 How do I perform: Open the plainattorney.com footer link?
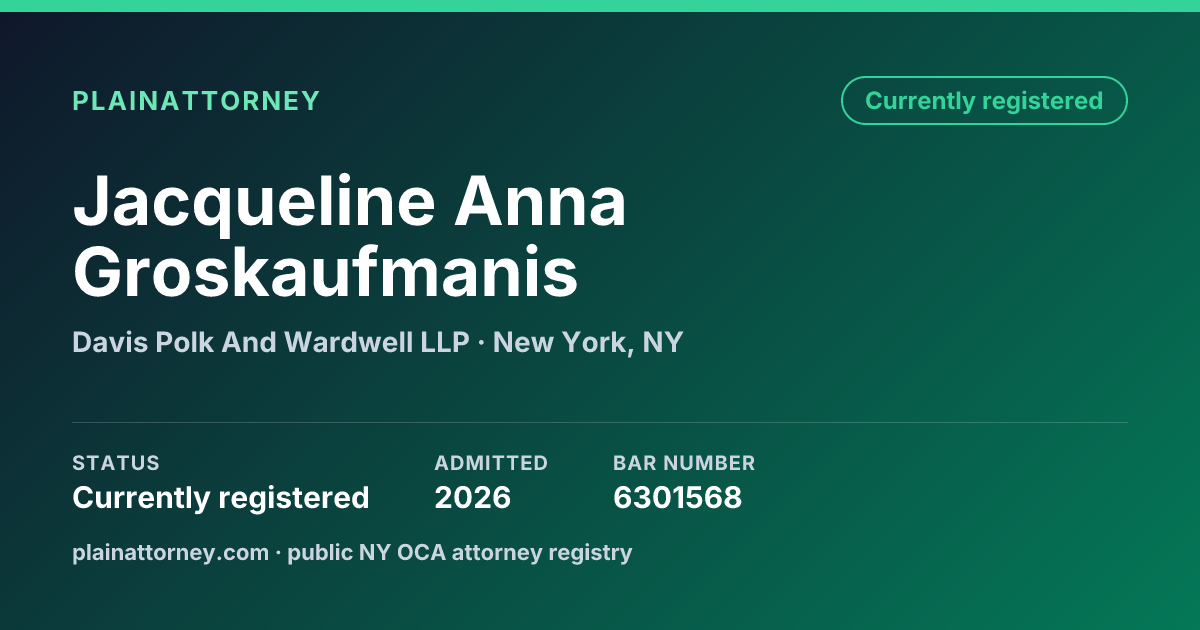(x=171, y=552)
